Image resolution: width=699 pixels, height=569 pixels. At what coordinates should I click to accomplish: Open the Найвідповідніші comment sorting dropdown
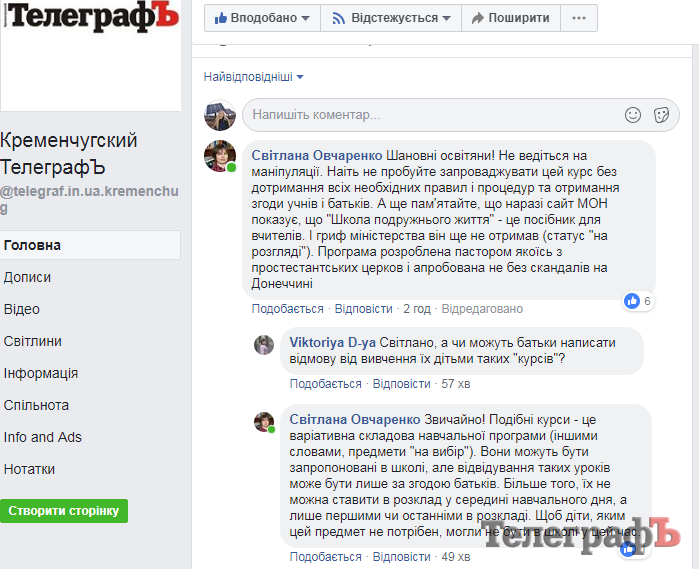pos(253,77)
